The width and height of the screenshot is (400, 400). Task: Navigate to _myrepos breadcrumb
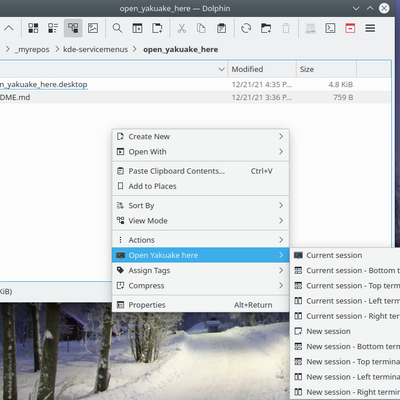tap(32, 49)
